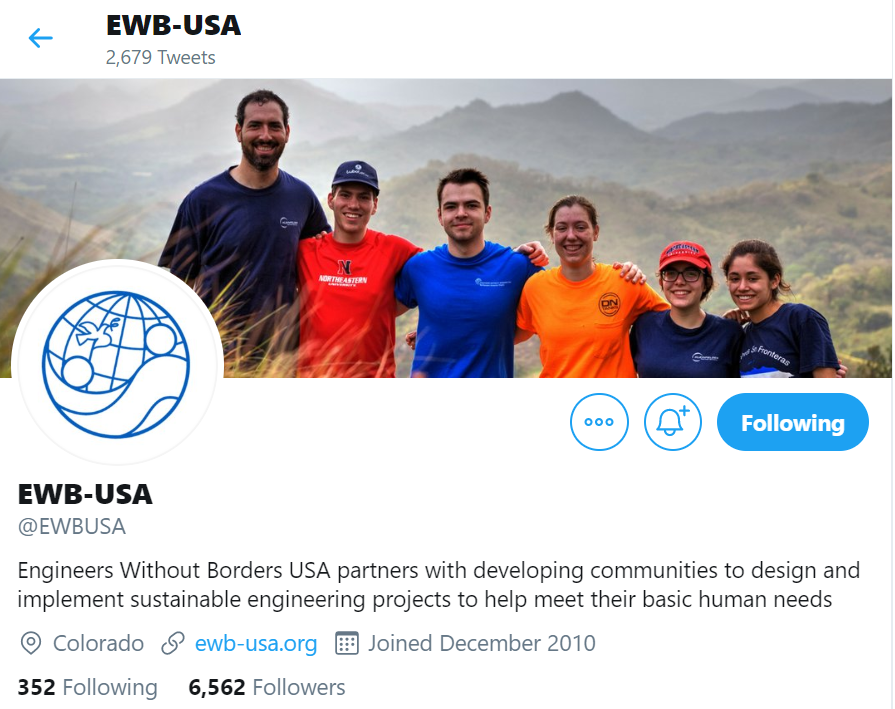Click the calendar icon beside Joined December 2010
The width and height of the screenshot is (895, 709).
click(x=346, y=643)
